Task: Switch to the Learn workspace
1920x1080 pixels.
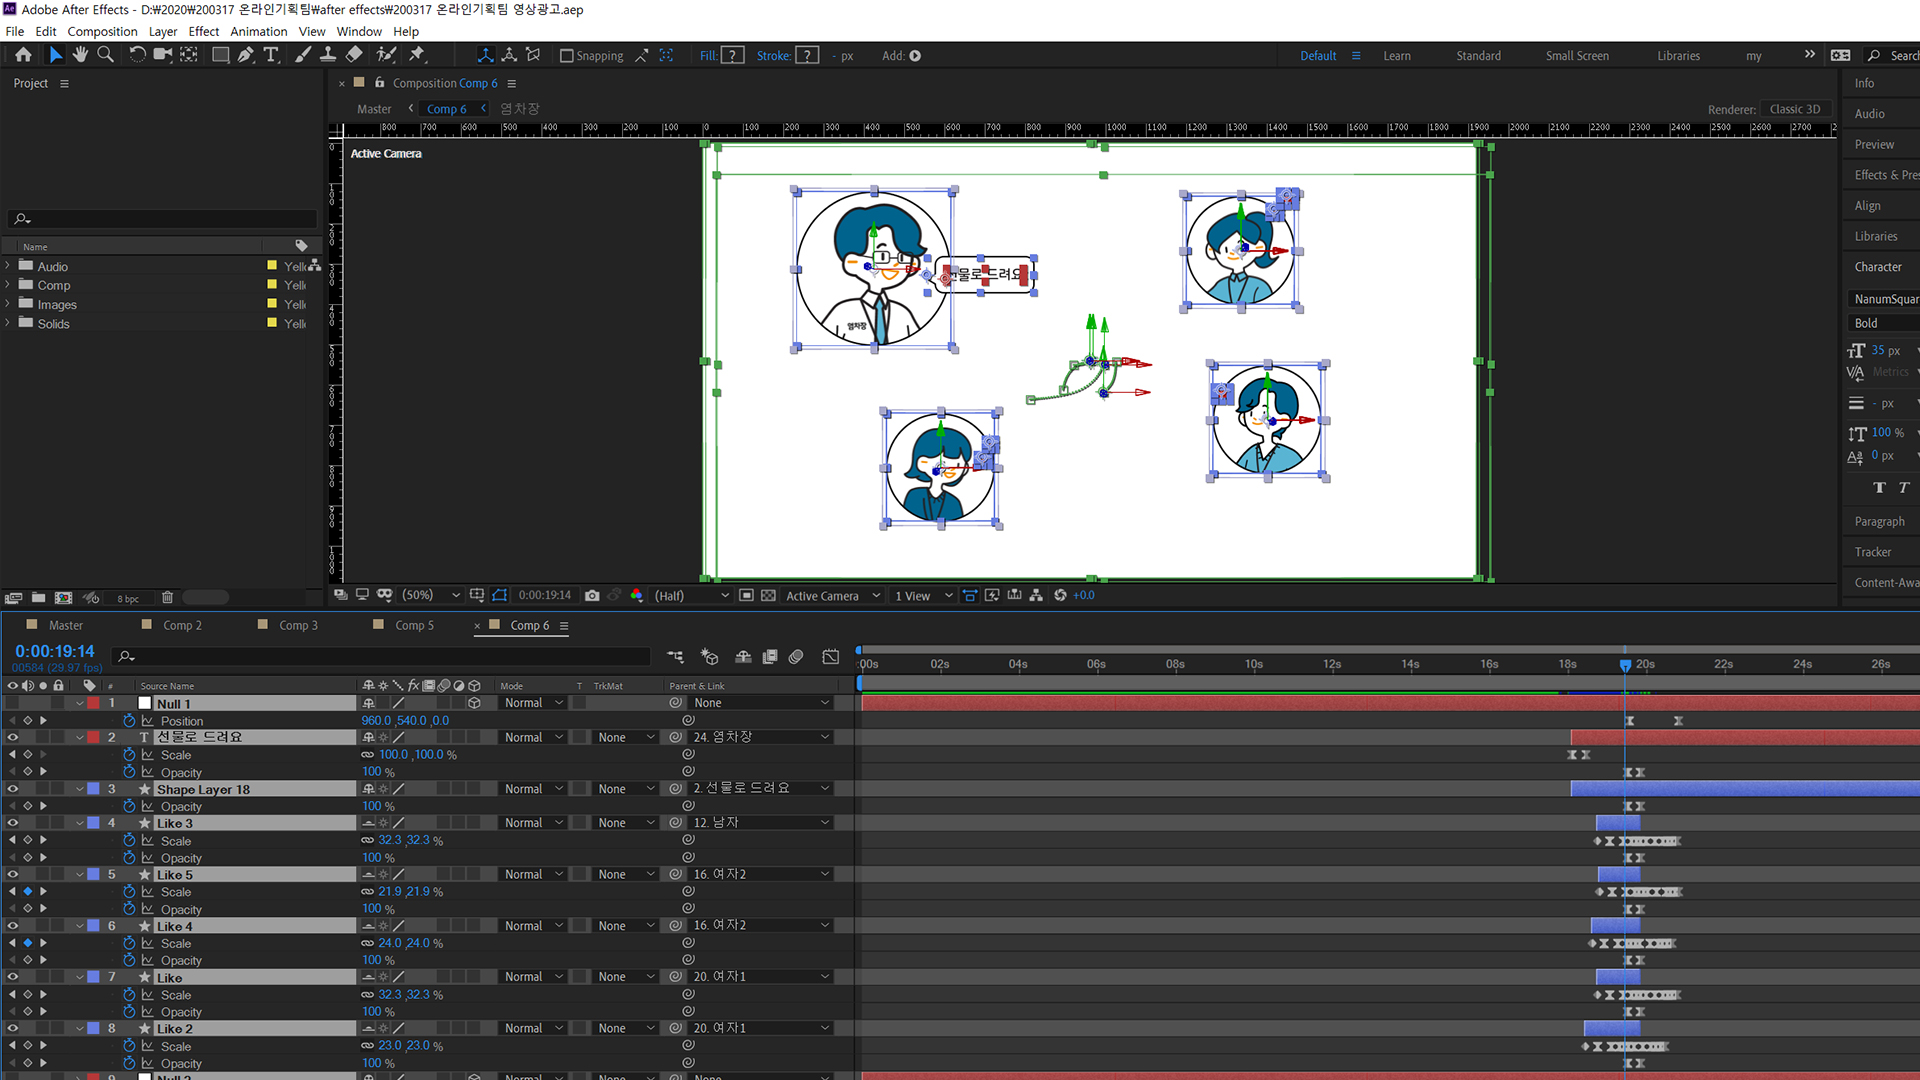Action: [x=1397, y=56]
